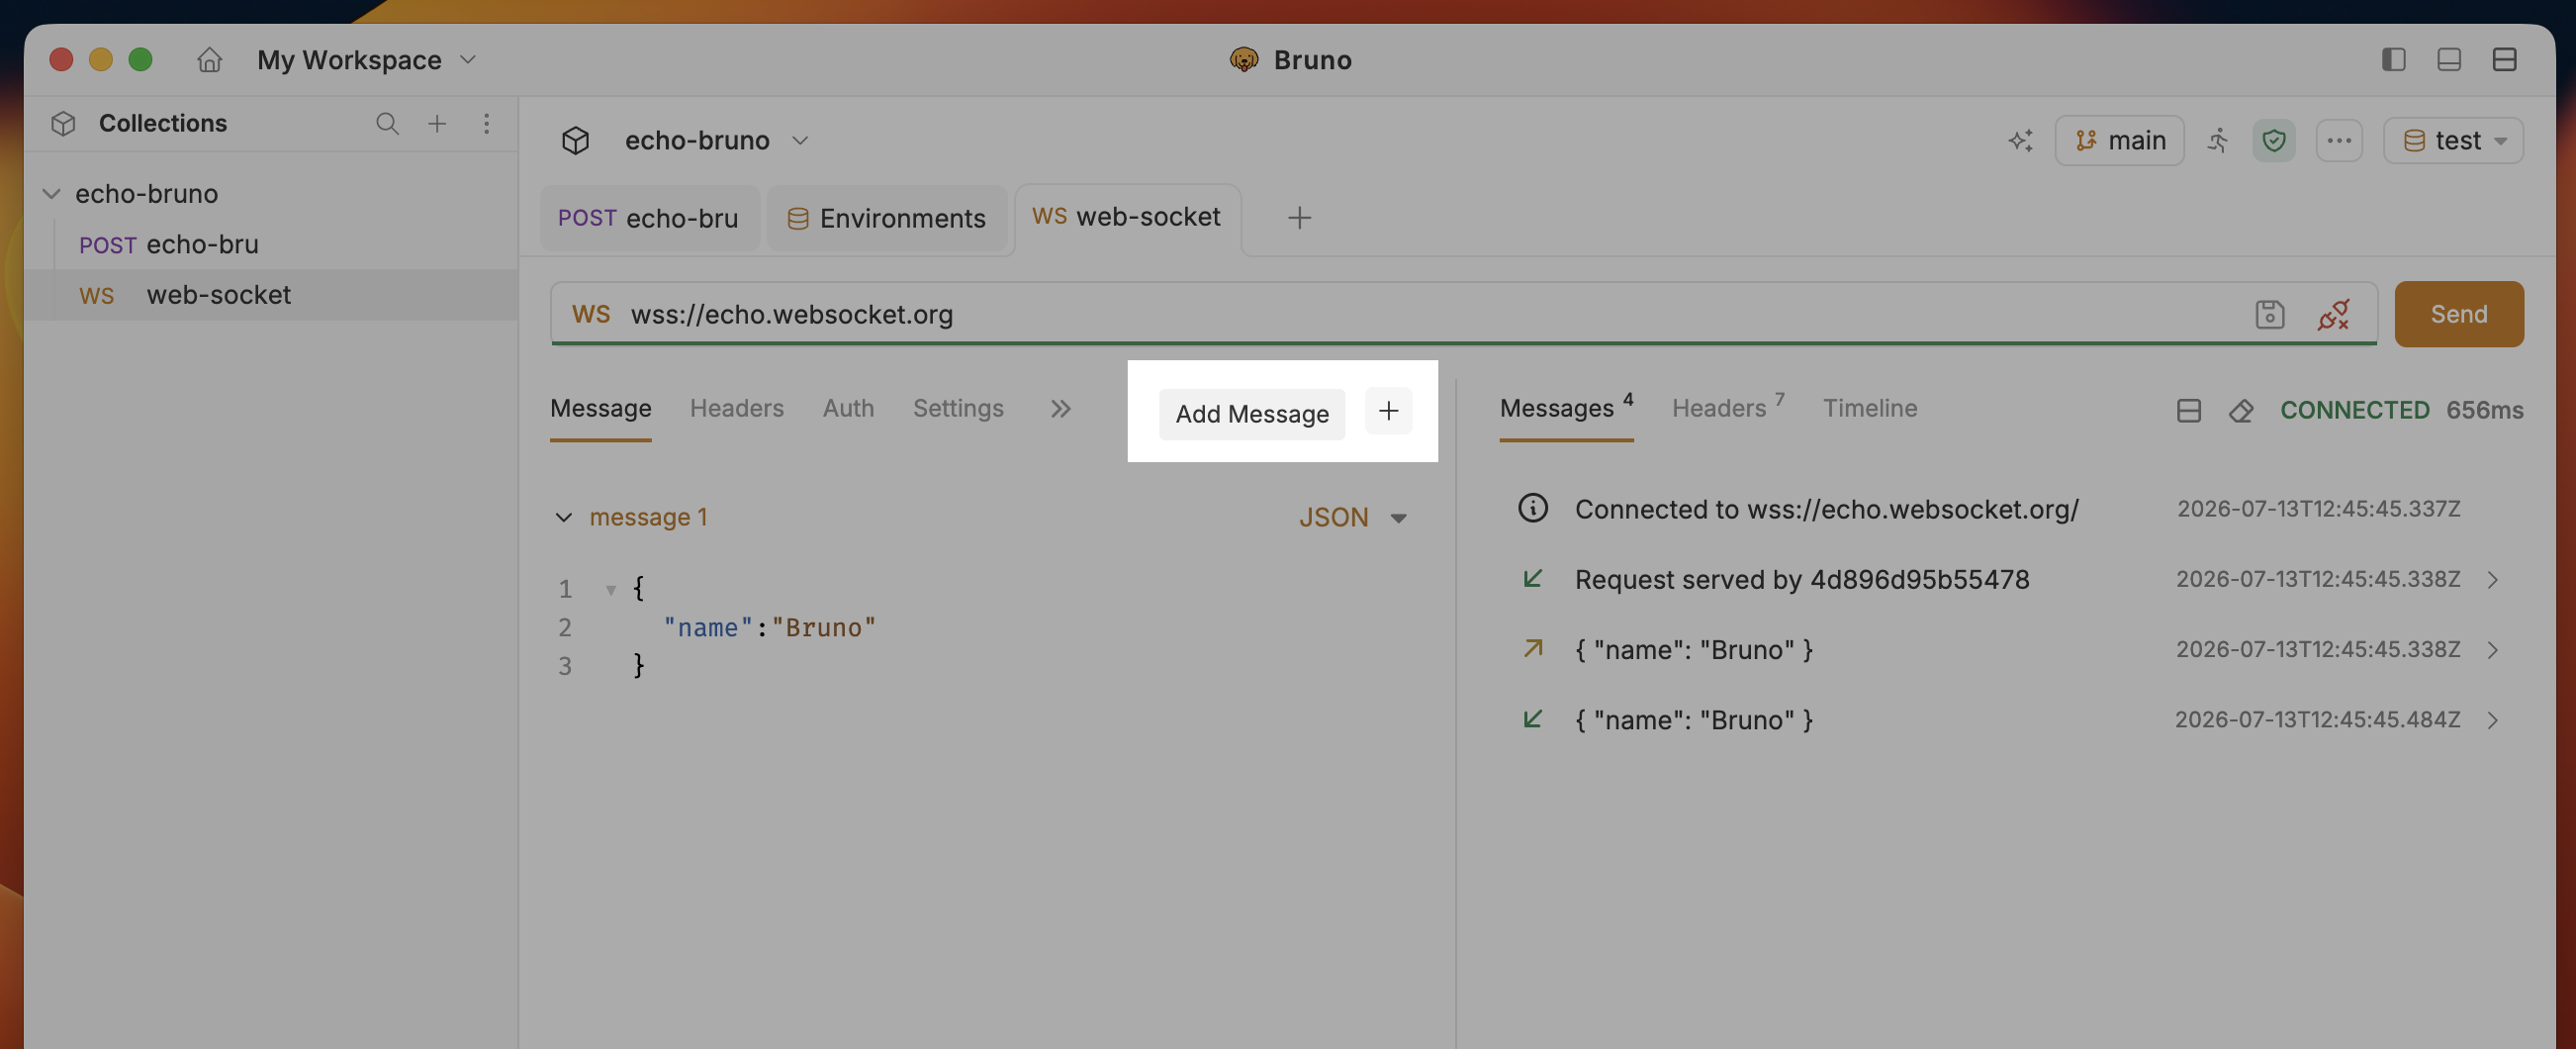Click the AI sparkles icon

click(x=2020, y=140)
